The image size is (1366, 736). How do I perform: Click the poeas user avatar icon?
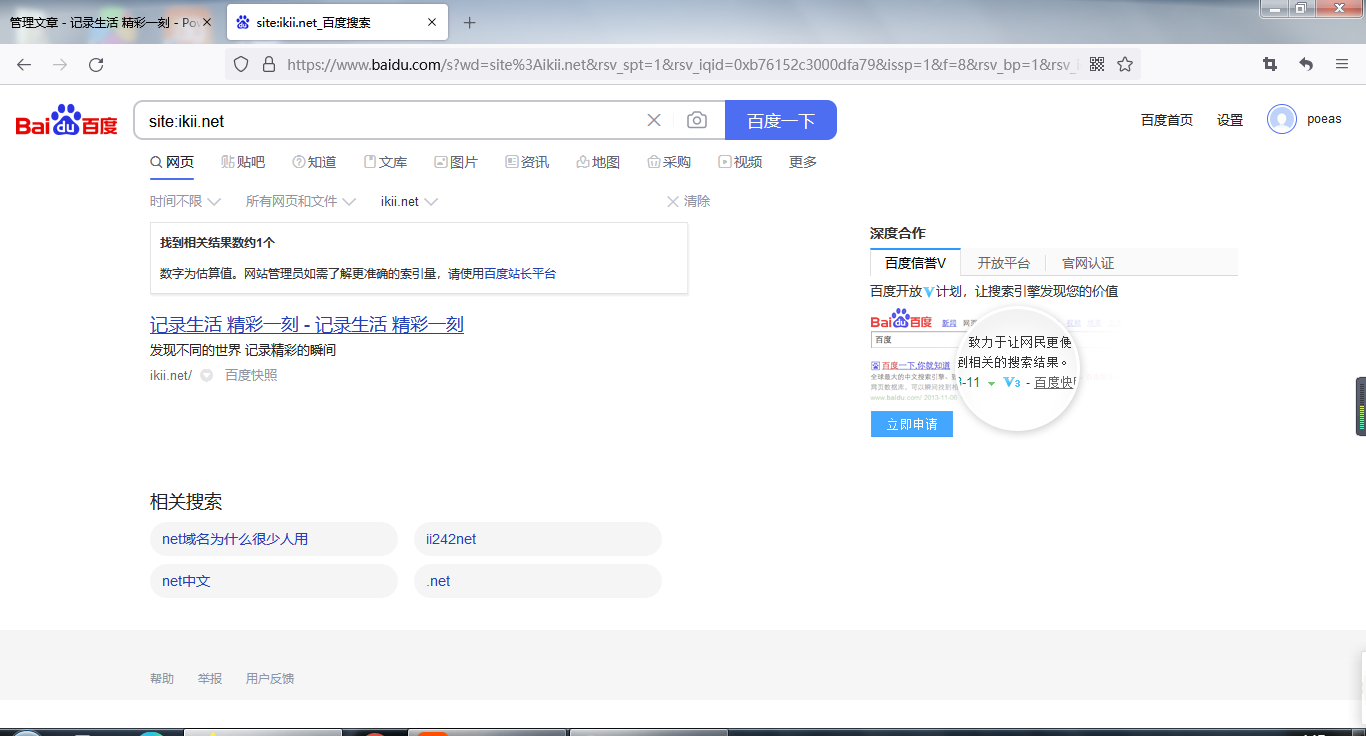click(1281, 120)
